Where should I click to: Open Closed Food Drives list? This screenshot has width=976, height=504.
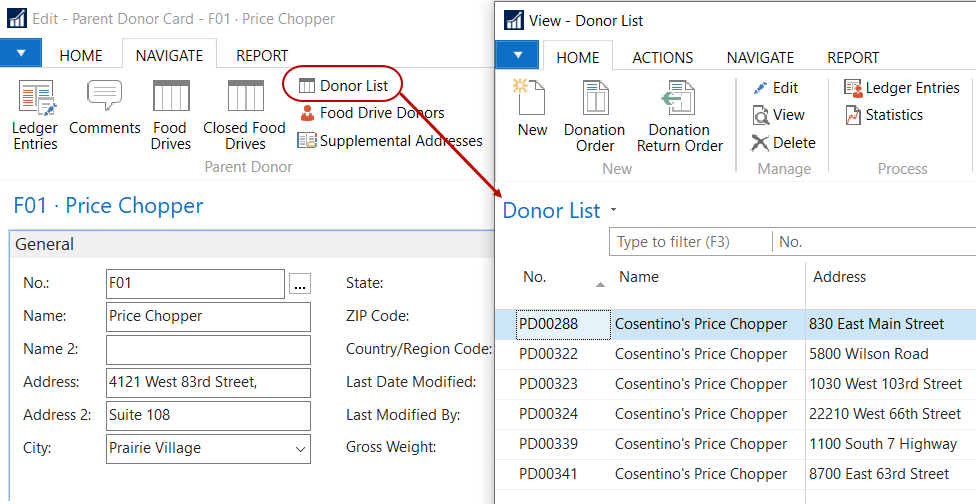244,114
